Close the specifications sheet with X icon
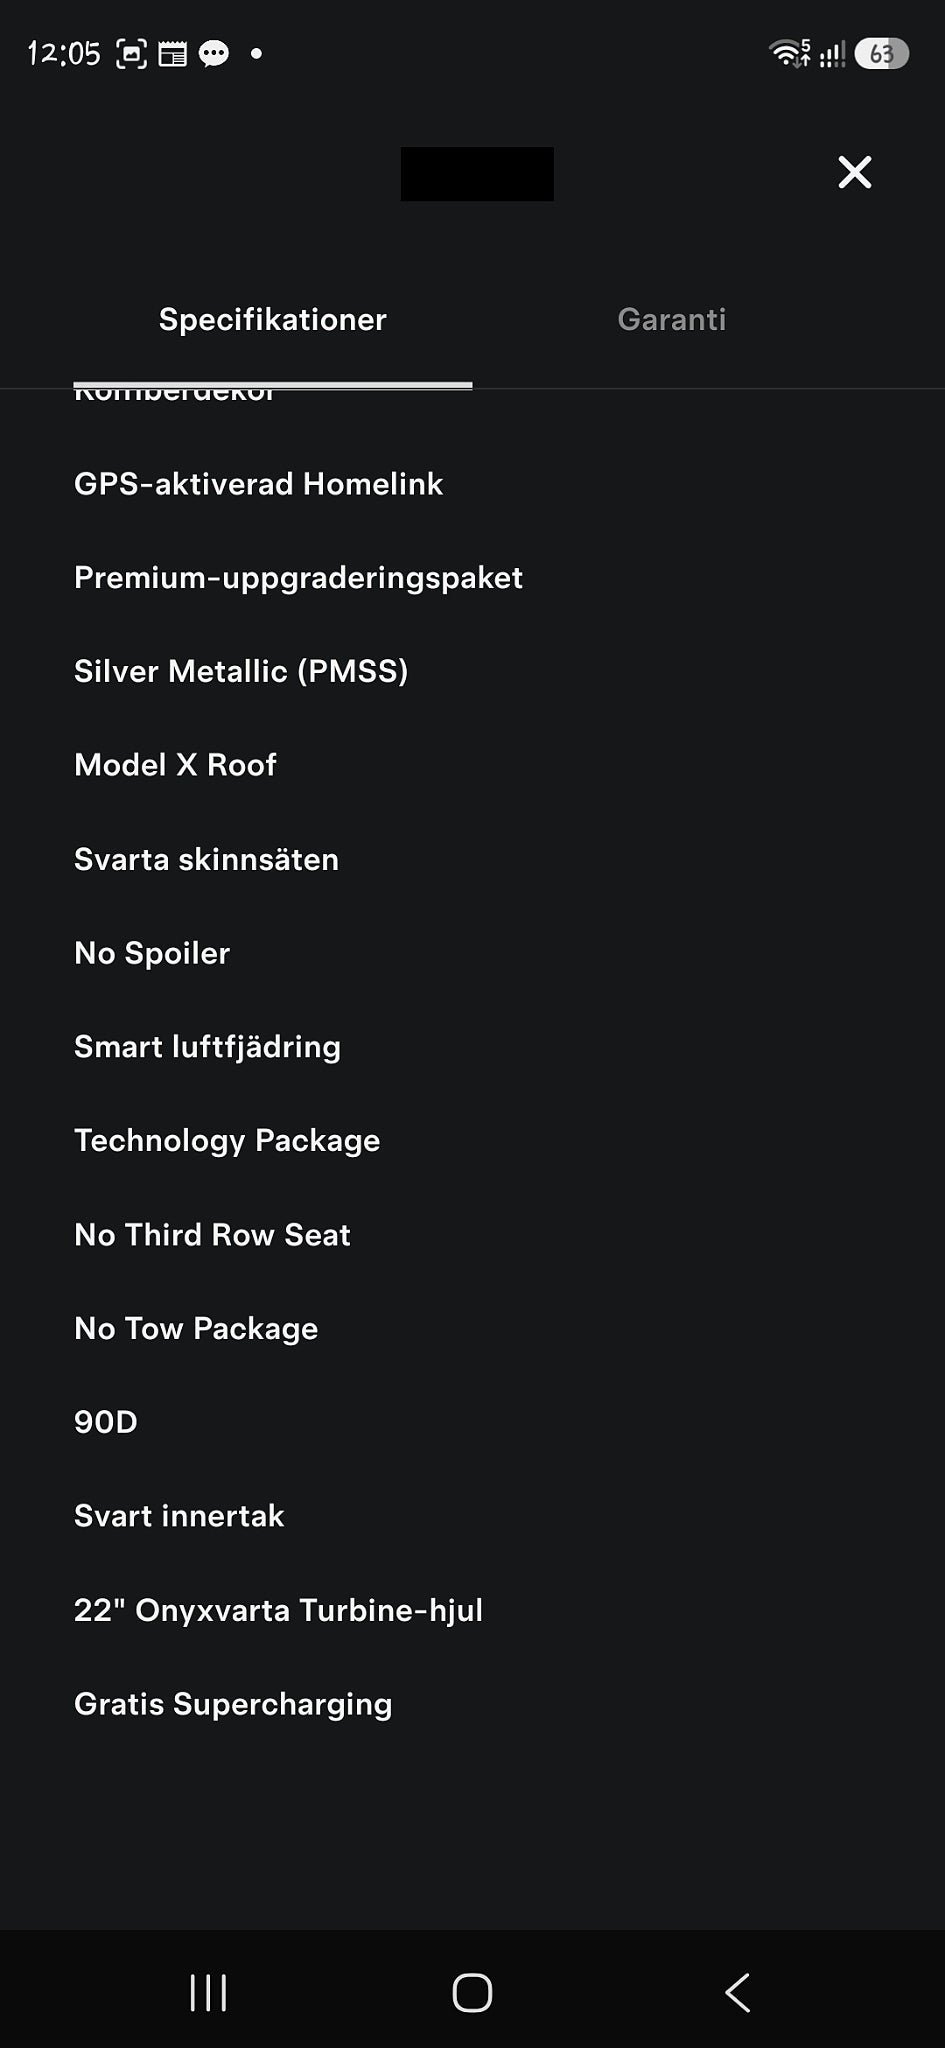The image size is (945, 2048). 855,172
